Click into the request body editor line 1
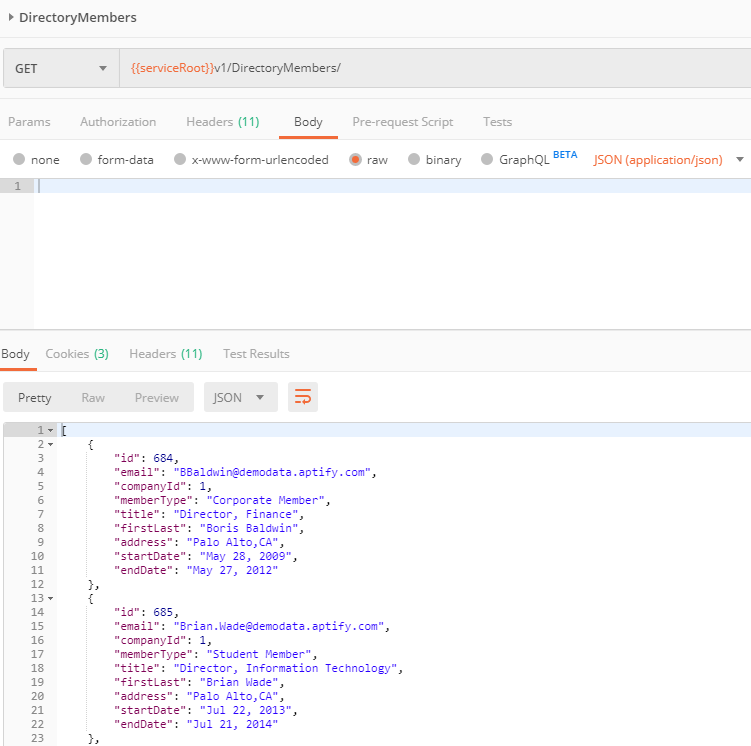The width and height of the screenshot is (751, 746). tap(393, 186)
